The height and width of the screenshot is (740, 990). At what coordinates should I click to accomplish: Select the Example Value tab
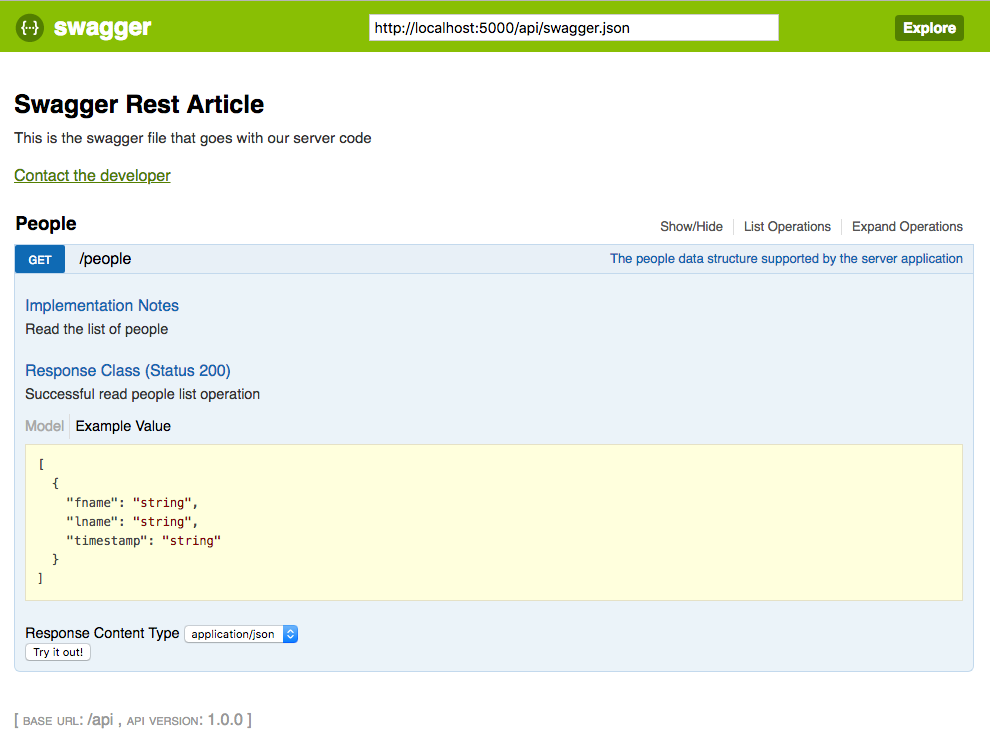coord(123,426)
